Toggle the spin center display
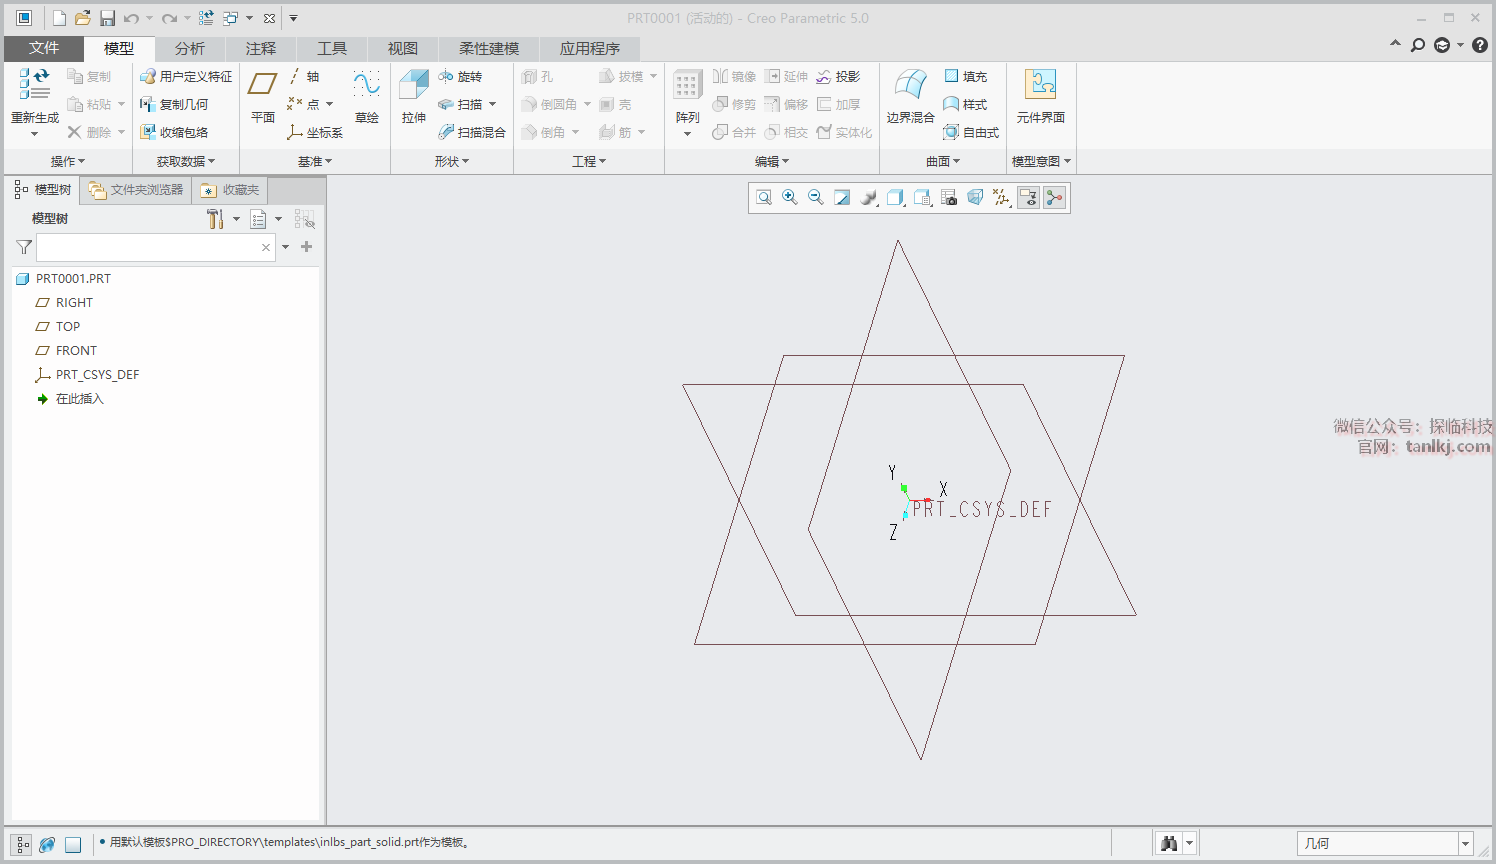The width and height of the screenshot is (1496, 864). pyautogui.click(x=1054, y=198)
